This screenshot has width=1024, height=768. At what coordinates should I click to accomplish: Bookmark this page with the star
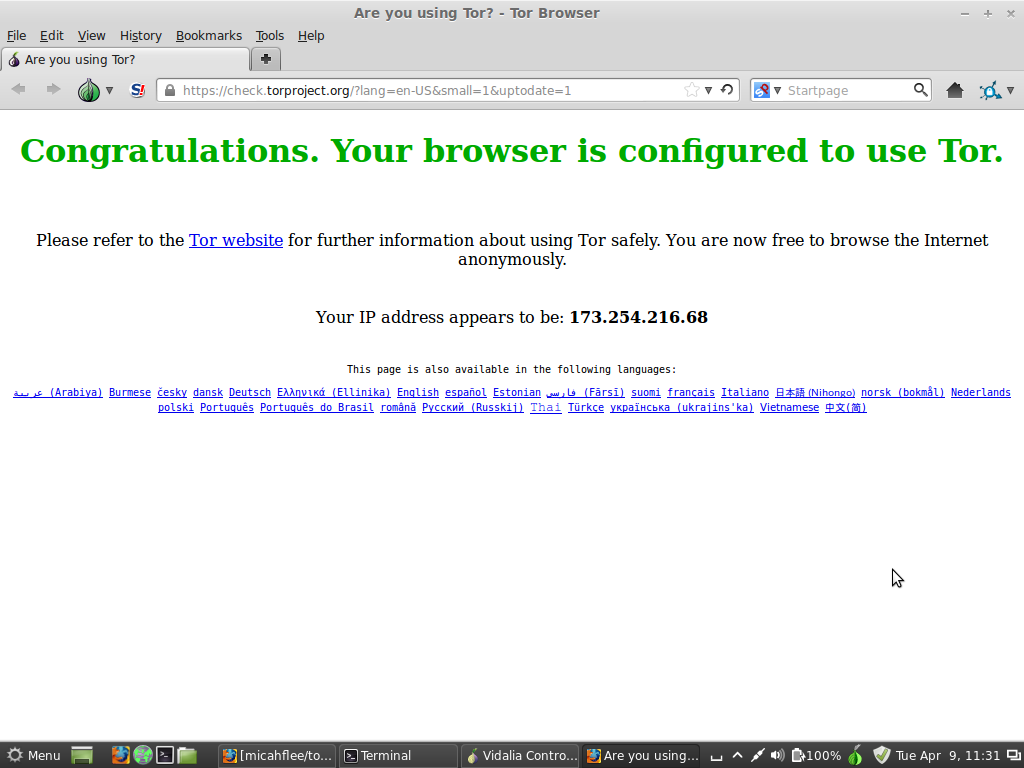coord(690,89)
